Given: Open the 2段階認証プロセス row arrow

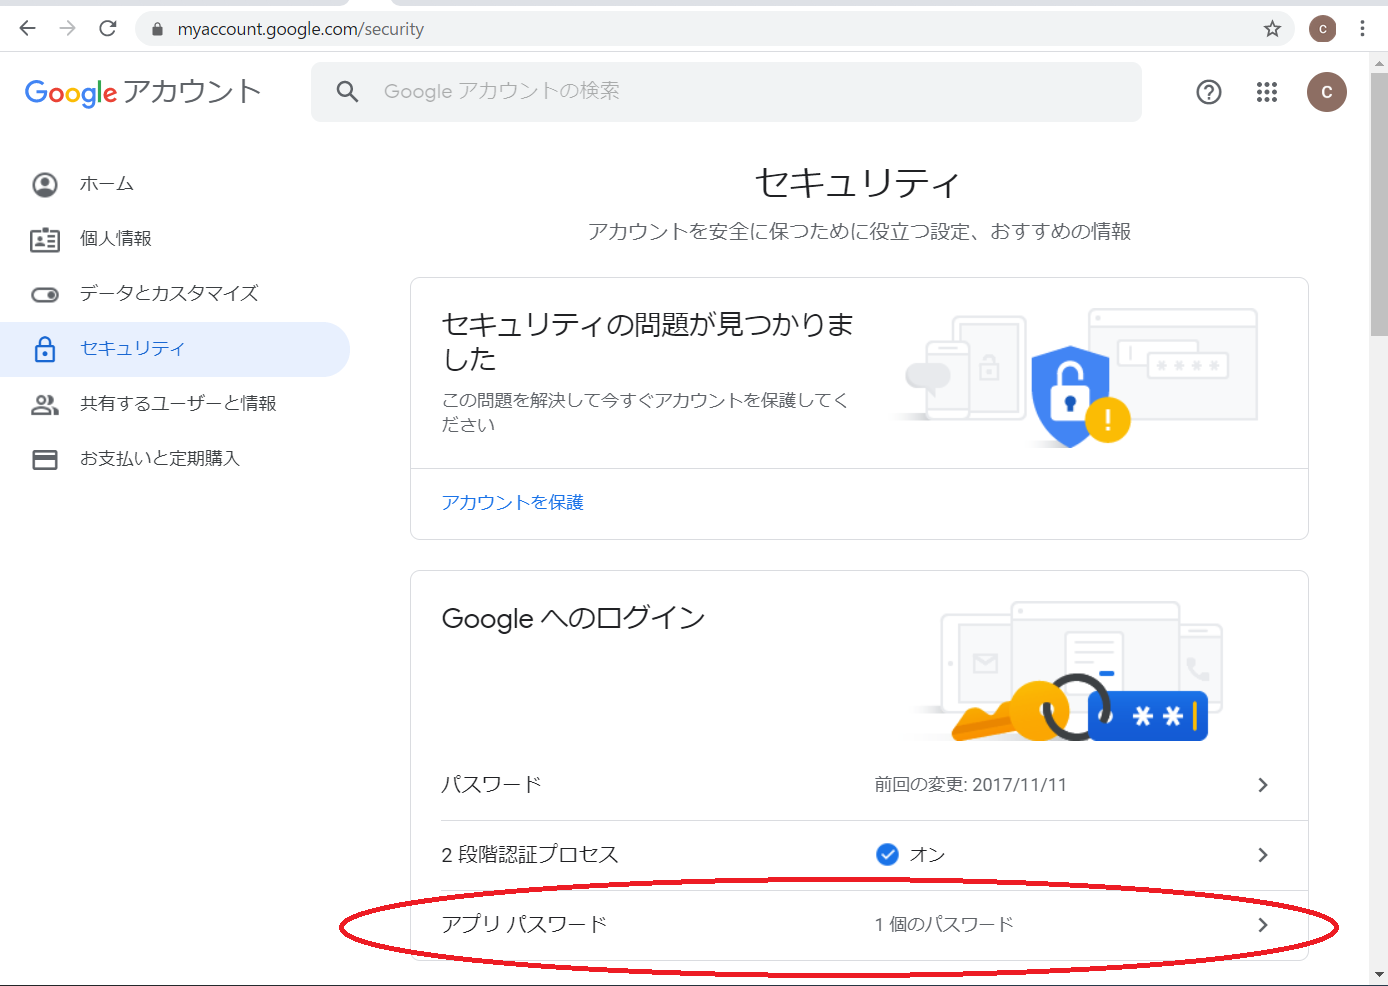Looking at the screenshot, I should click(1262, 855).
